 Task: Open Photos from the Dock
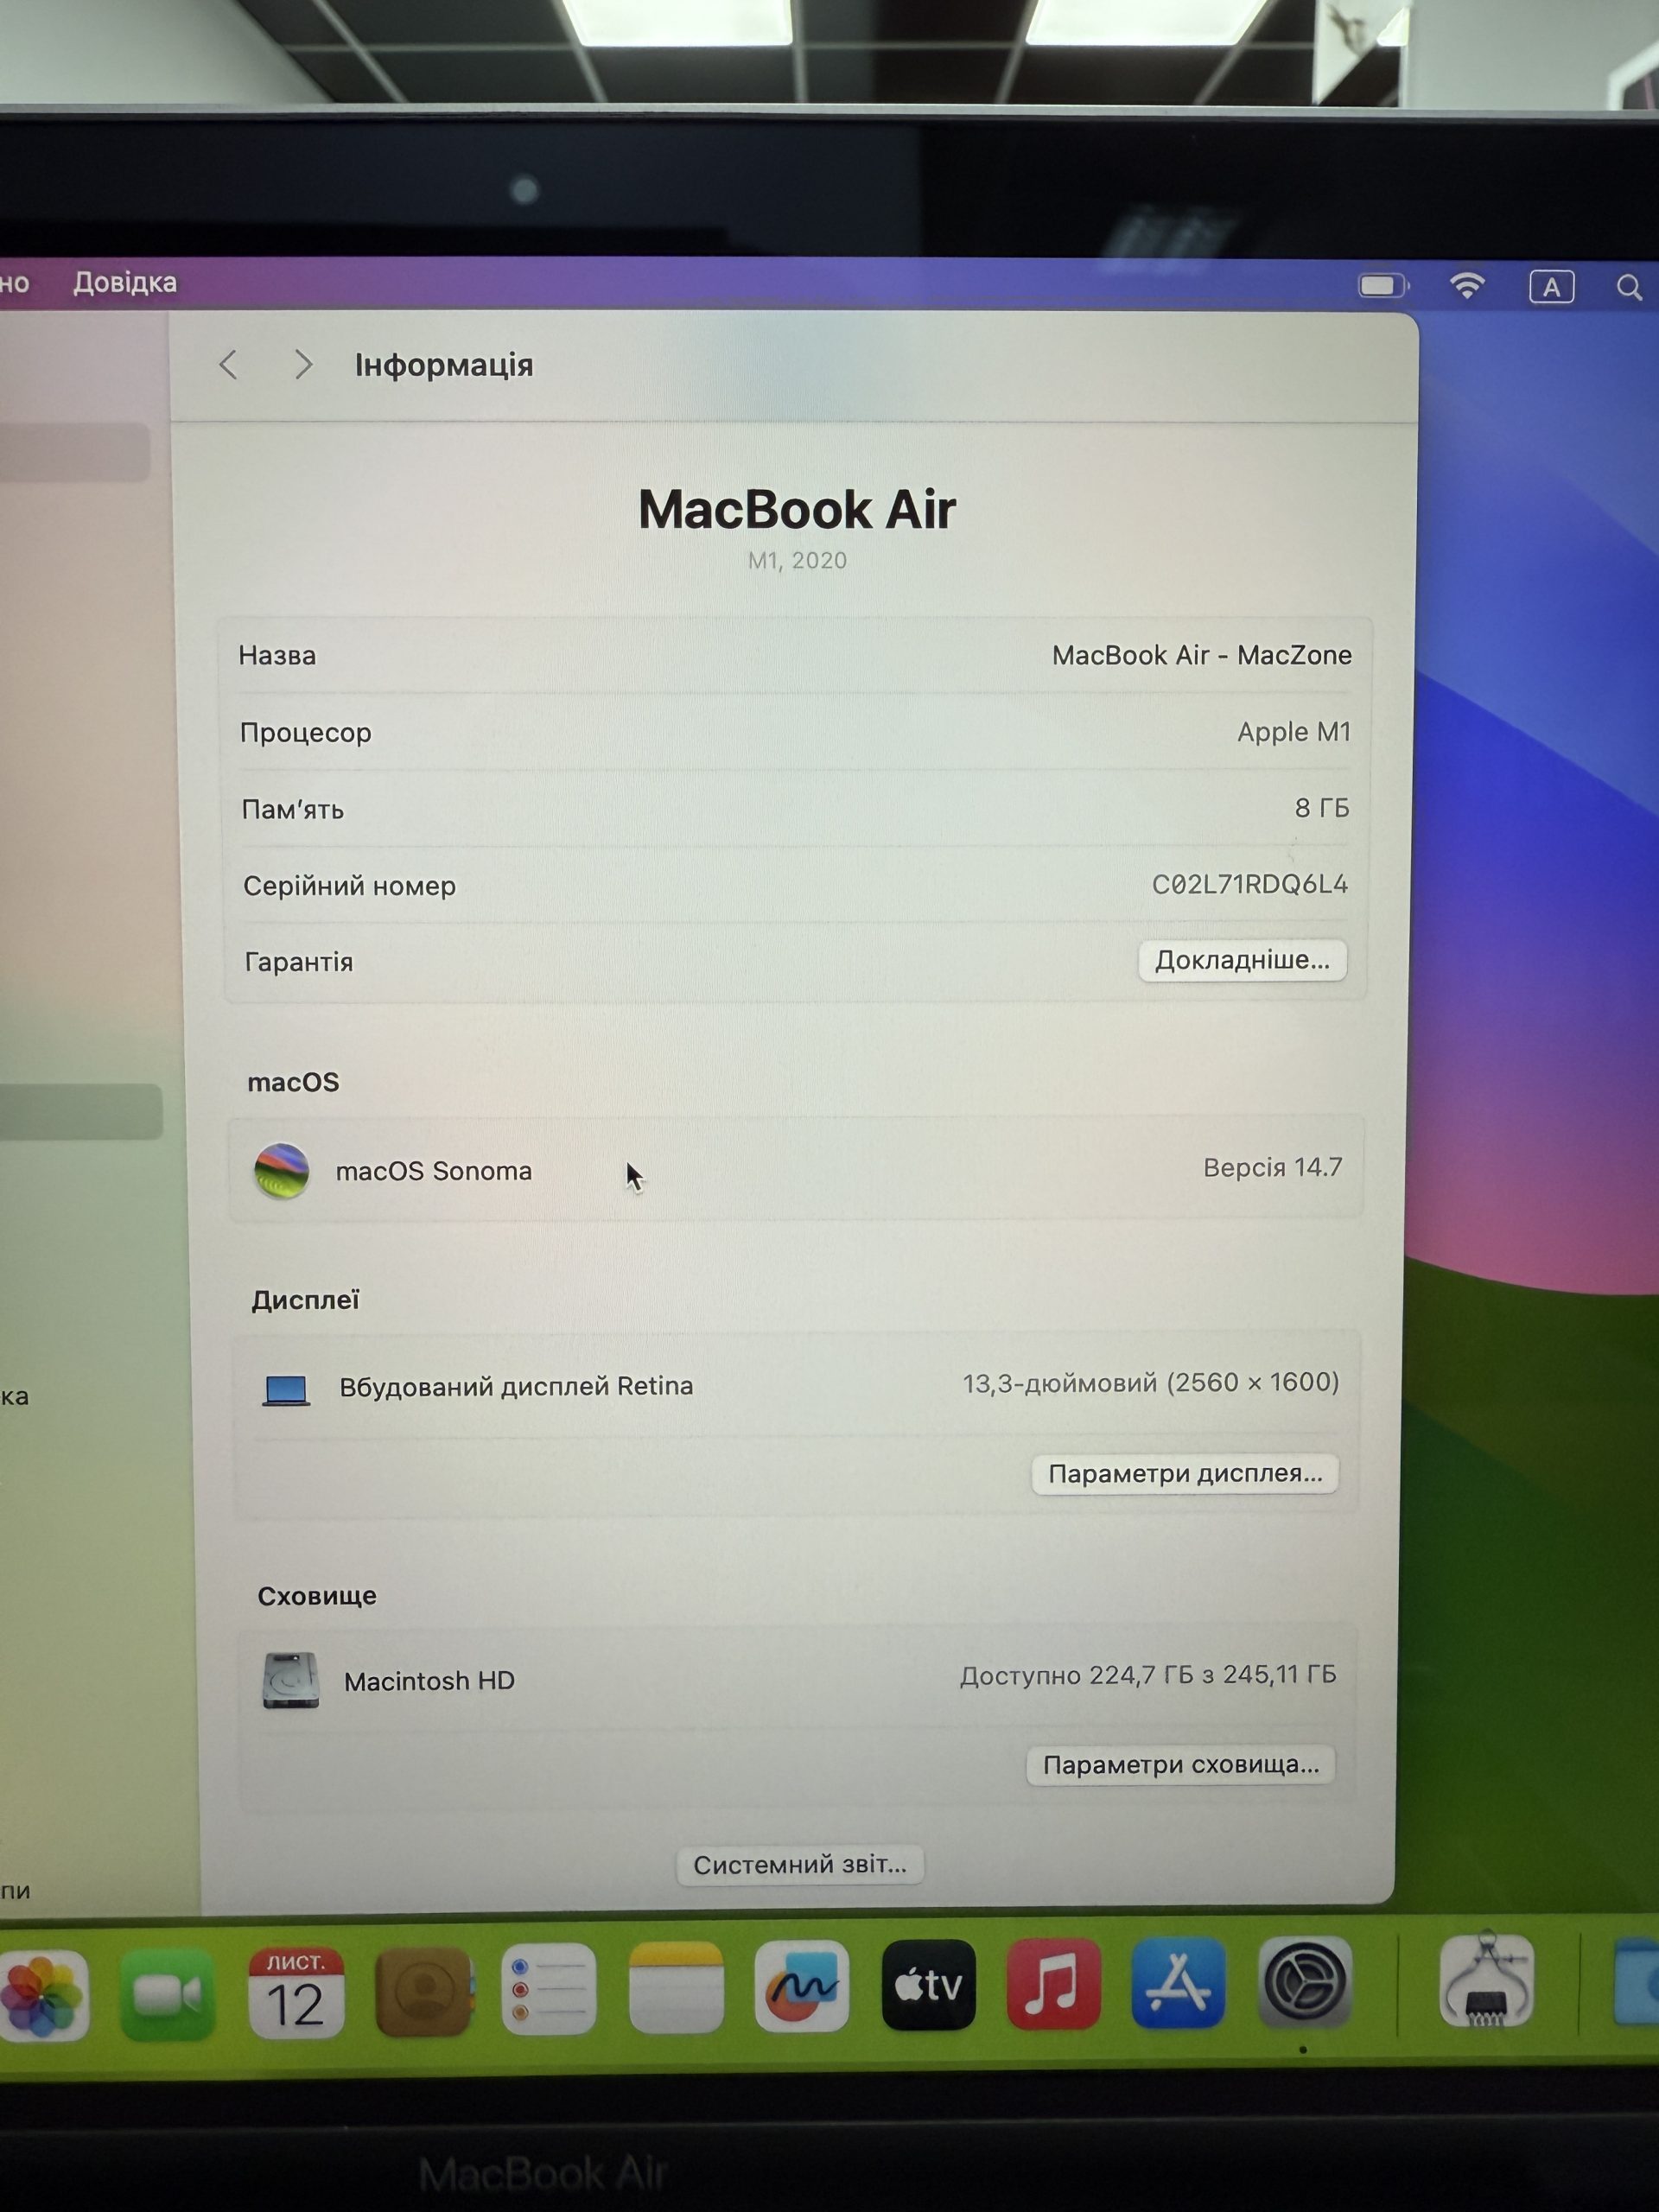click(43, 1995)
